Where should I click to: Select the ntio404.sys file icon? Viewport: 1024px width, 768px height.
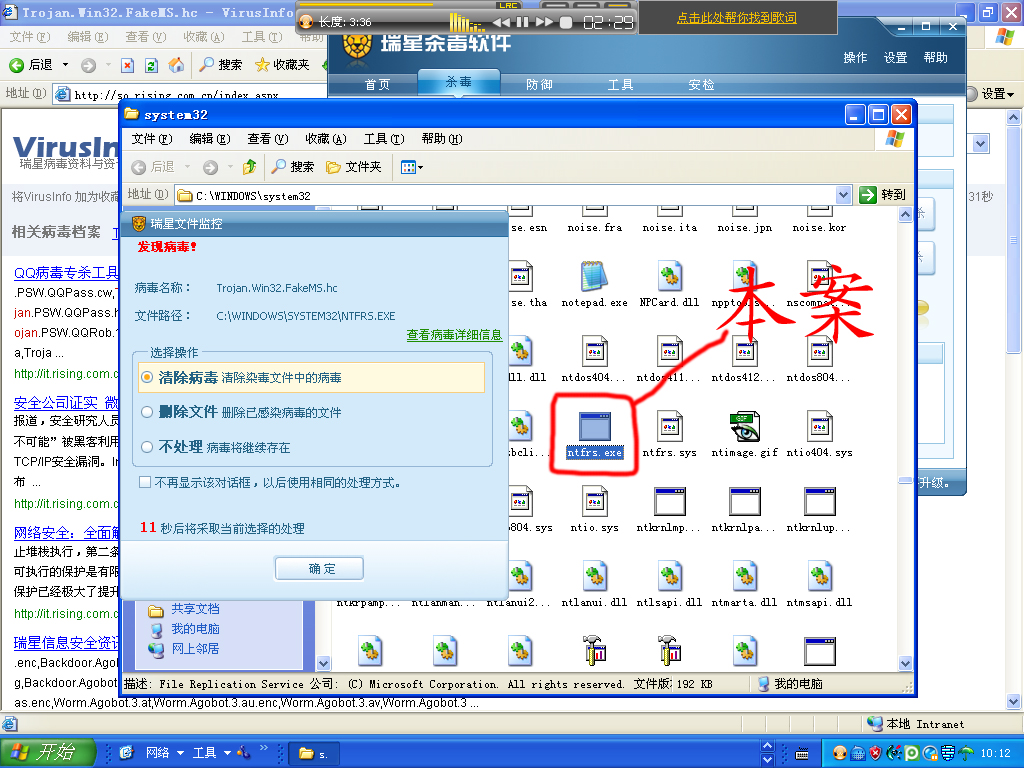(820, 426)
